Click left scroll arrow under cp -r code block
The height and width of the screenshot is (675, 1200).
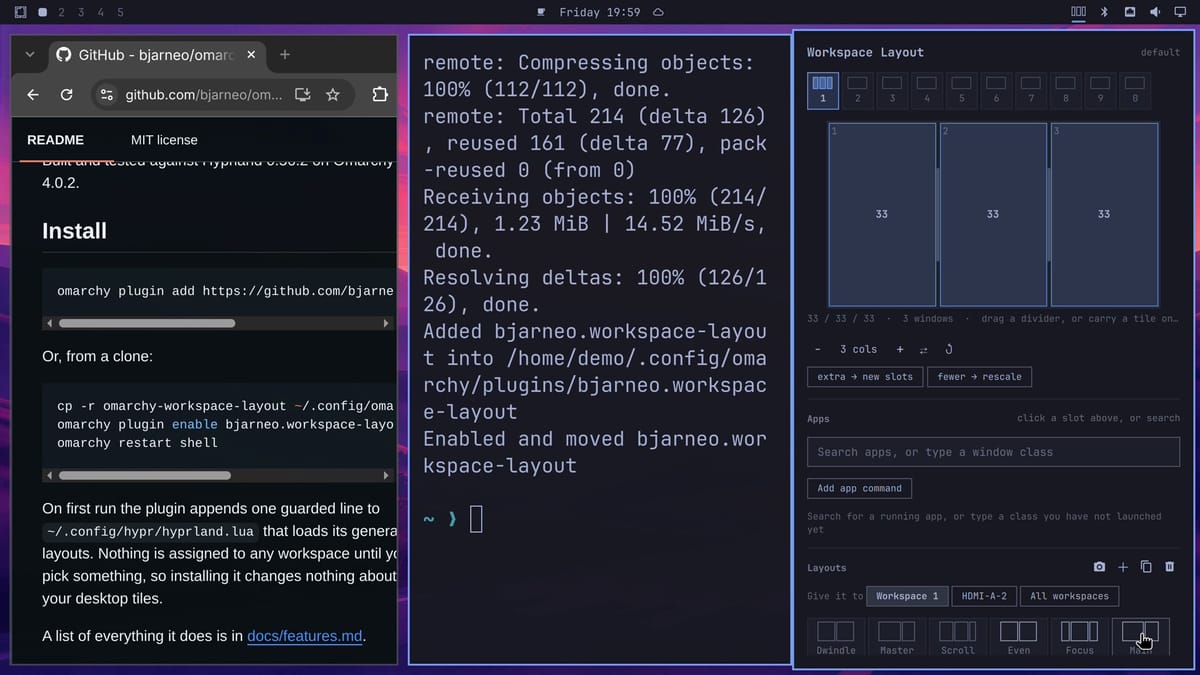(48, 475)
